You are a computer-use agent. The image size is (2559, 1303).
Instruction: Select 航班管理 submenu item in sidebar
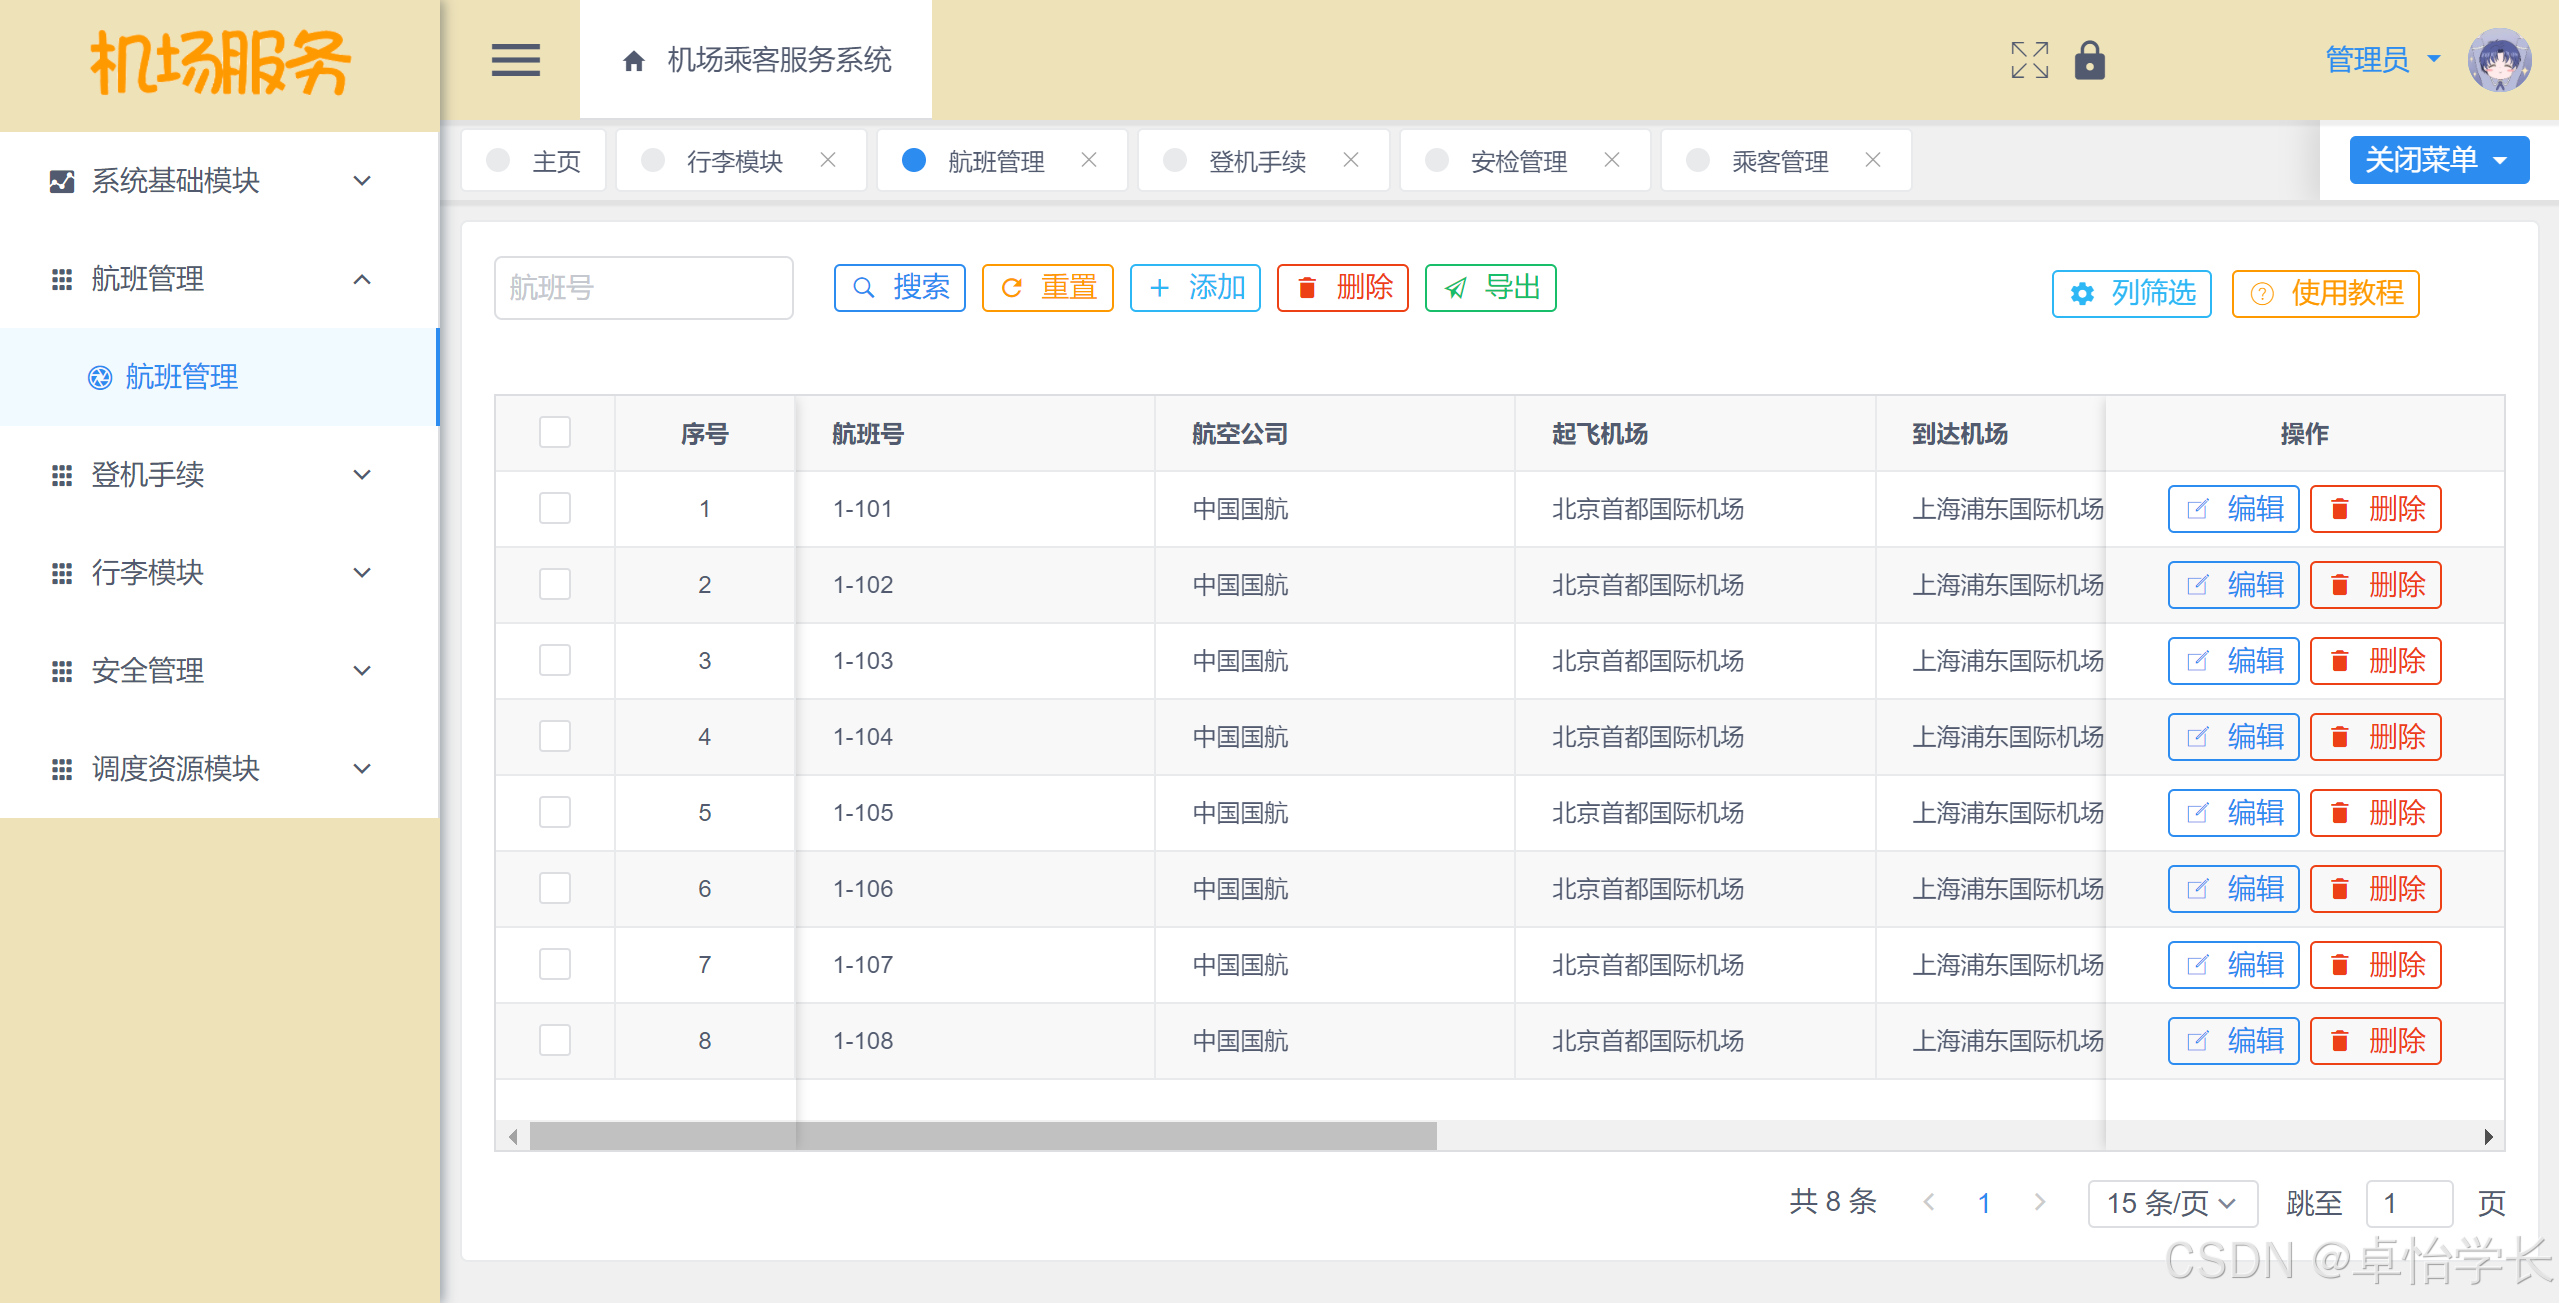point(219,377)
